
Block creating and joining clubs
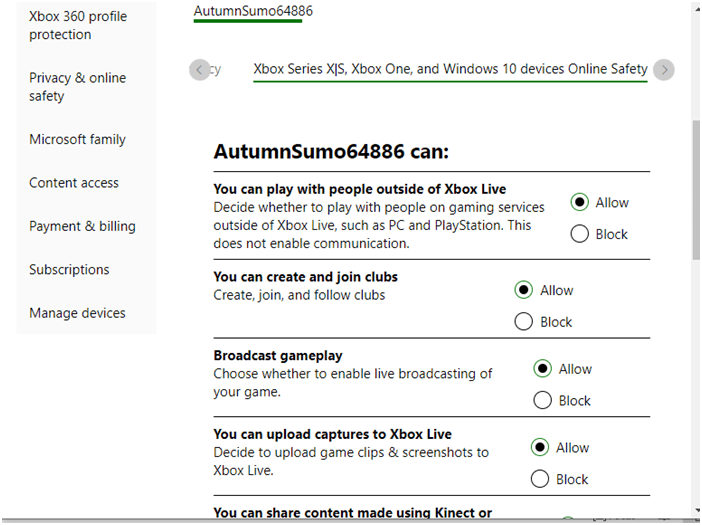click(x=523, y=321)
